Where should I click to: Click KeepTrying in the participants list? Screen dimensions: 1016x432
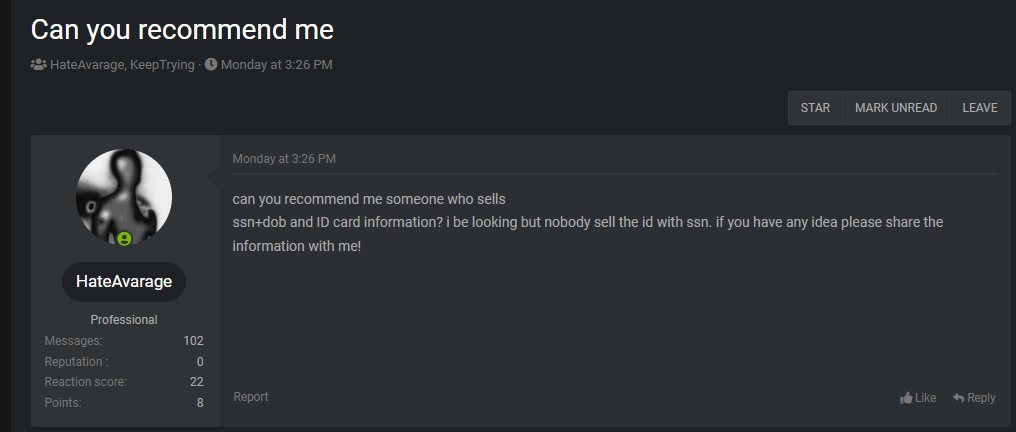(x=162, y=65)
